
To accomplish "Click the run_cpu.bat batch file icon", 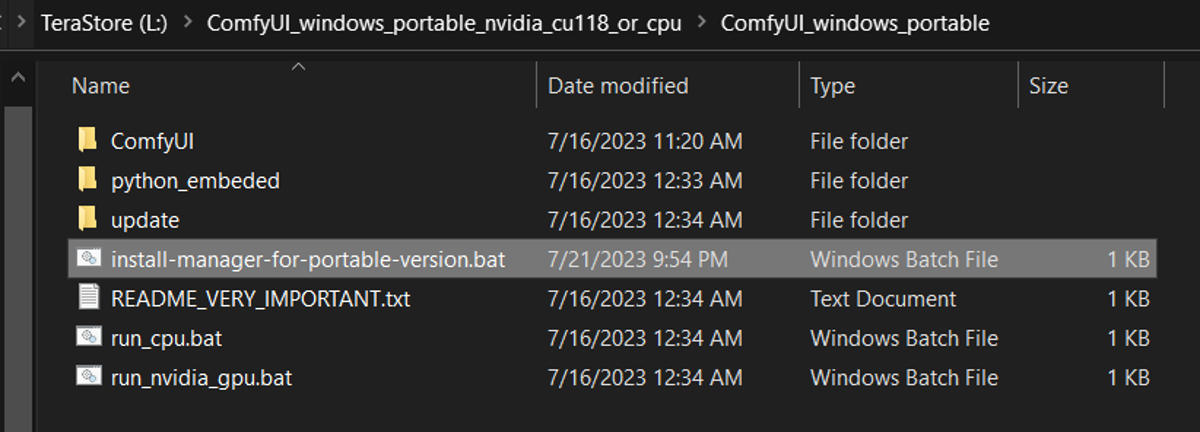I will coord(89,338).
